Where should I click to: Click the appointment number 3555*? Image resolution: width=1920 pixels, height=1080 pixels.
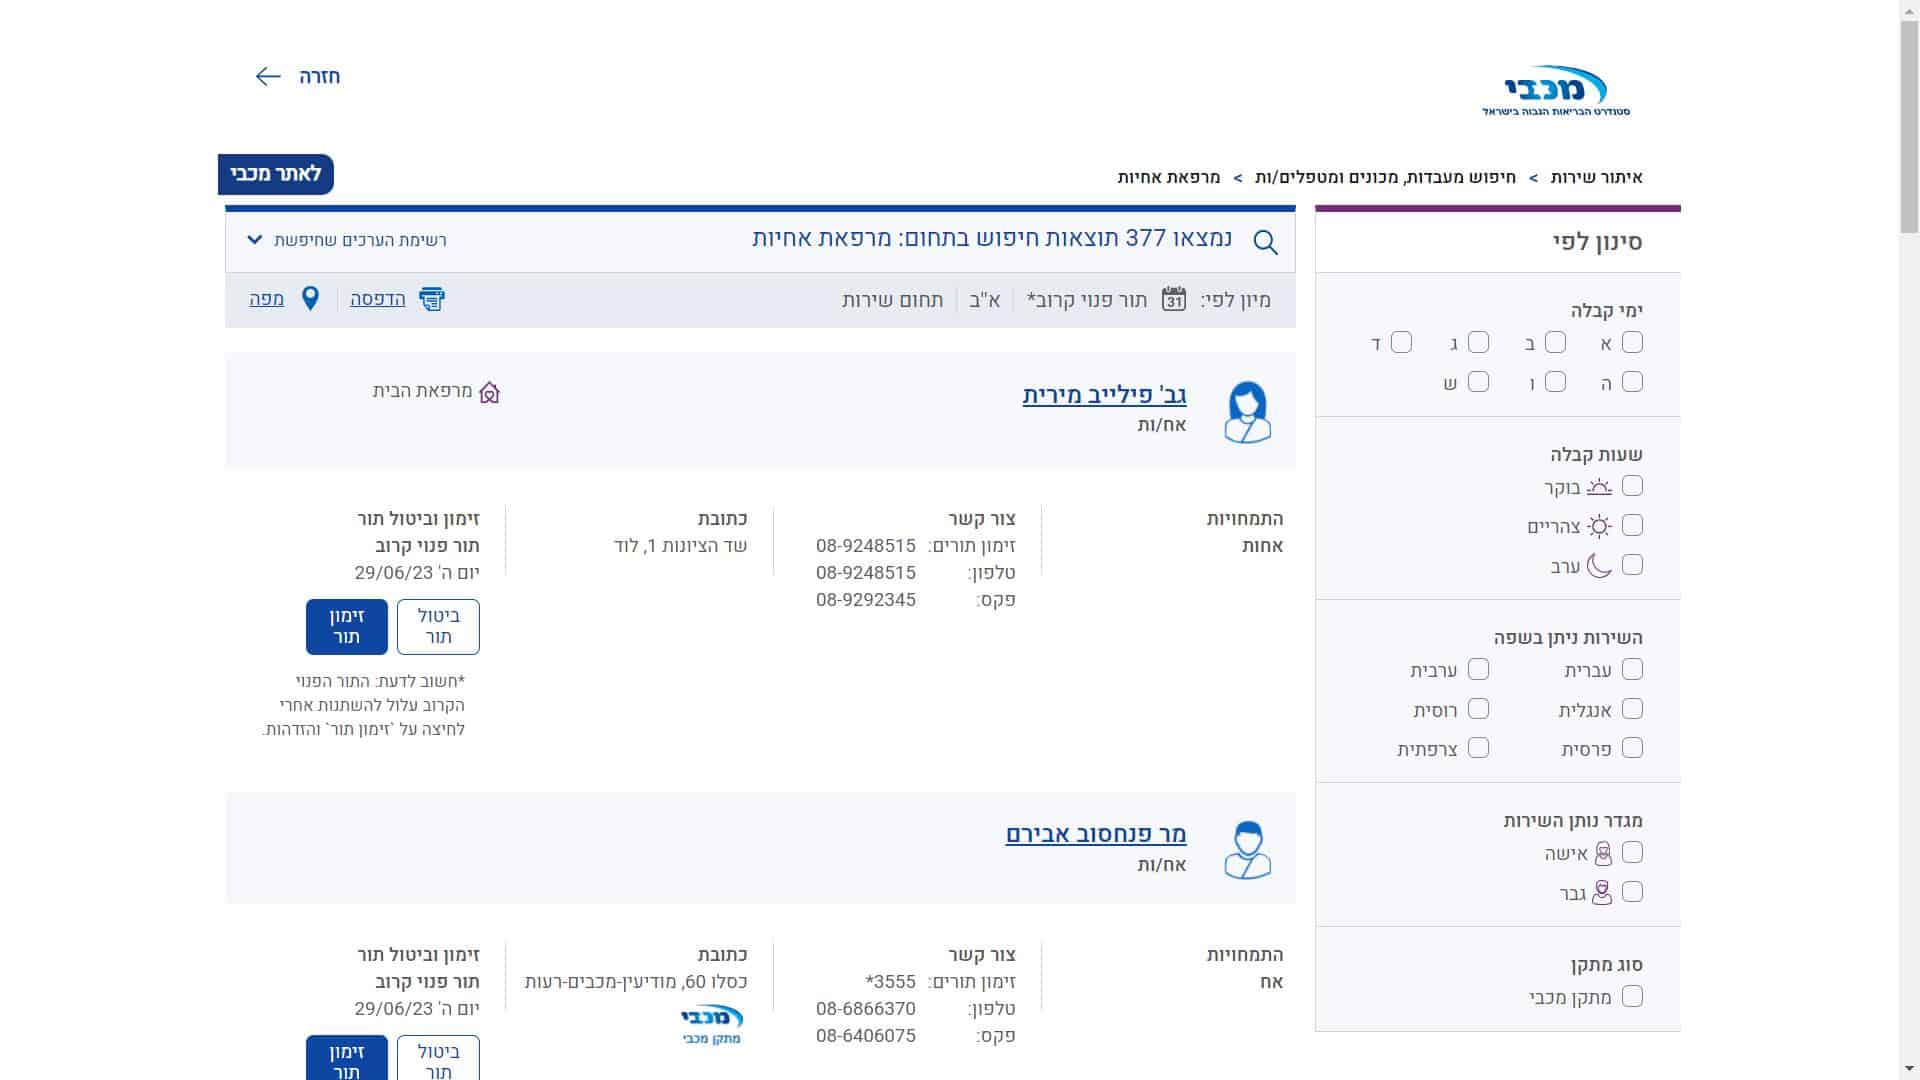click(891, 982)
